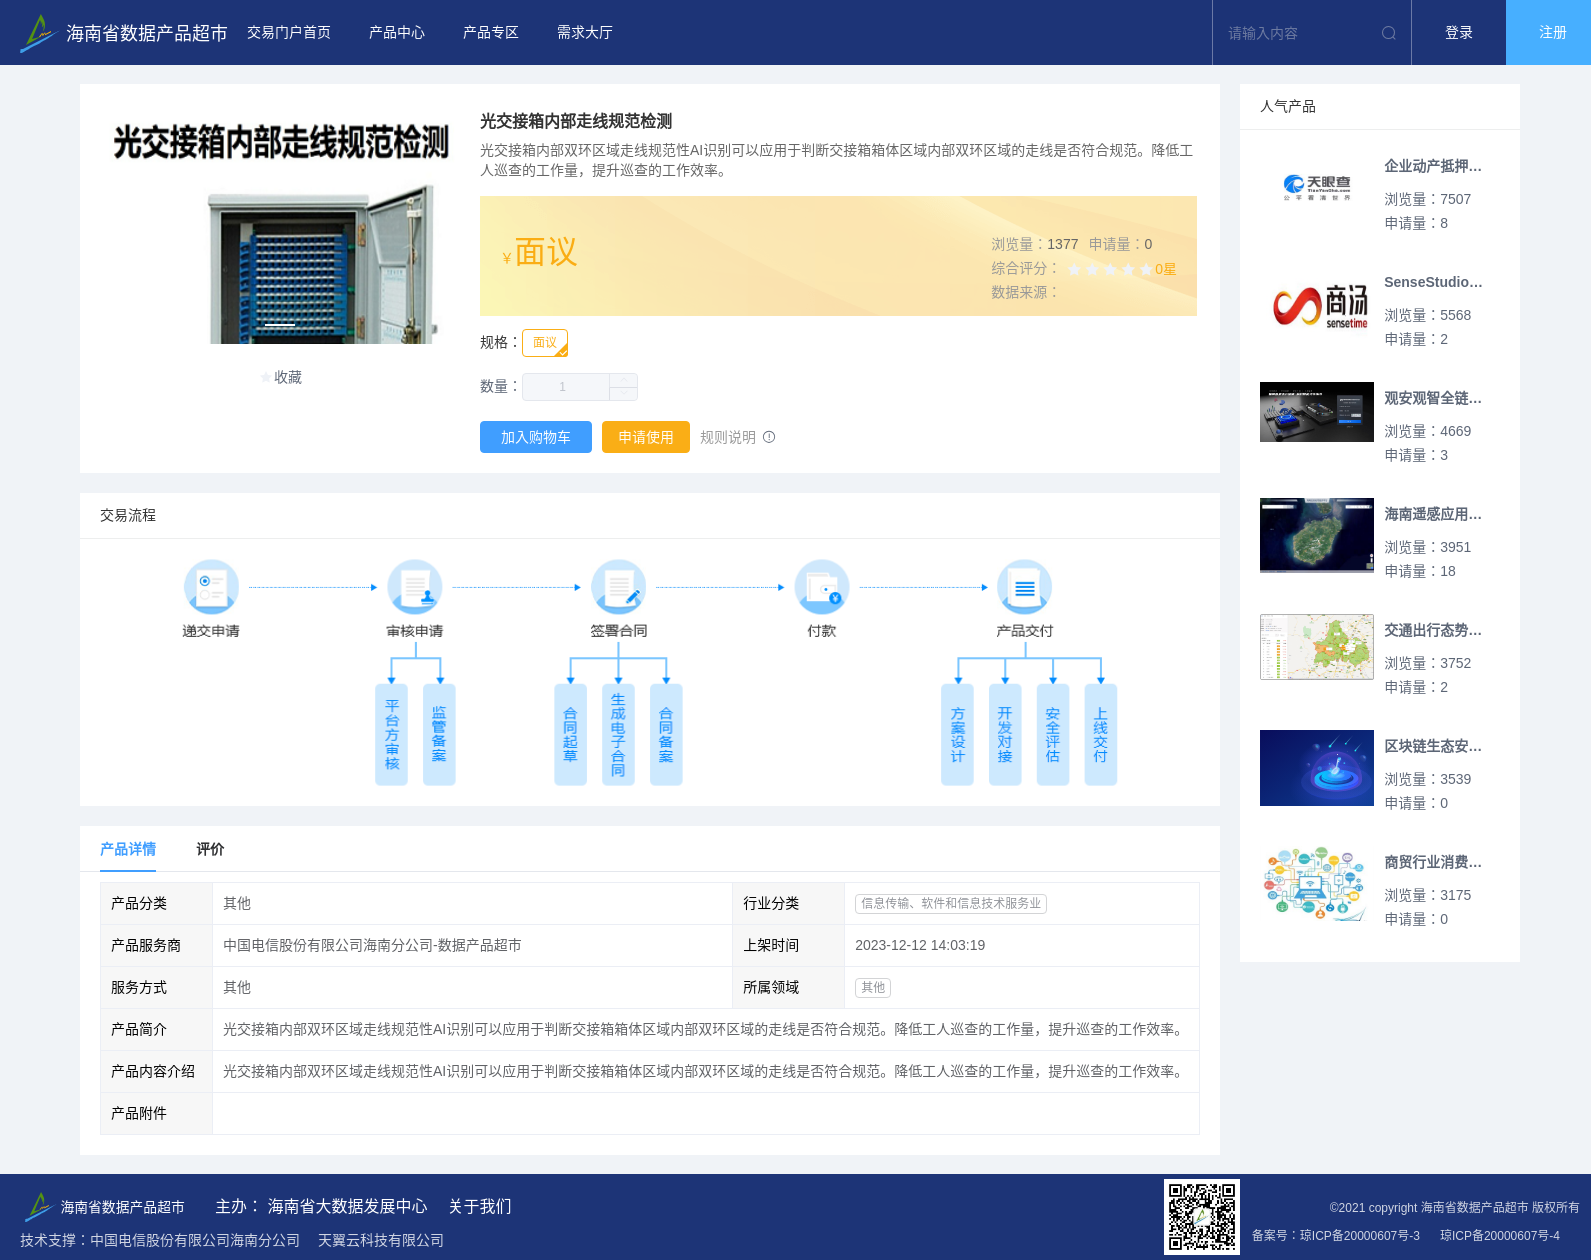Click the 付款 step icon
This screenshot has width=1591, height=1260.
coord(822,587)
